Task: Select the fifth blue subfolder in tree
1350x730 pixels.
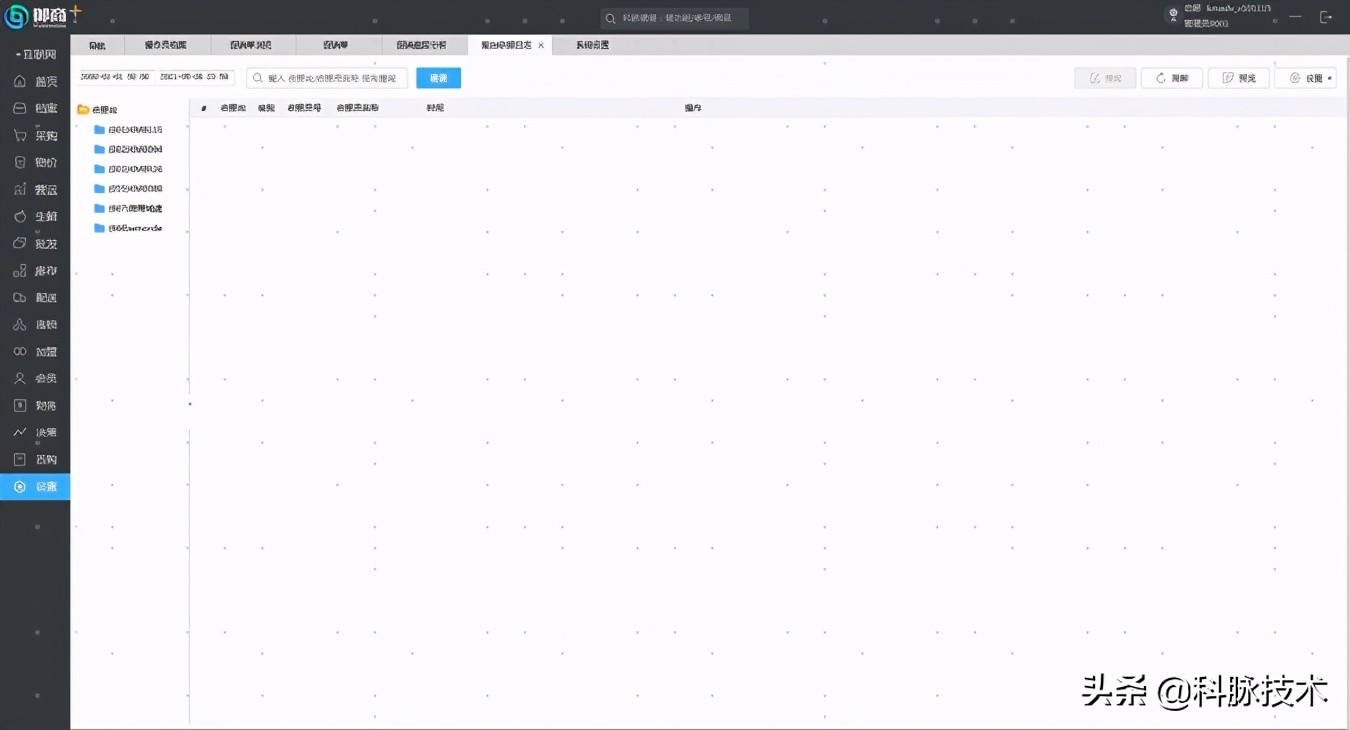Action: 128,208
